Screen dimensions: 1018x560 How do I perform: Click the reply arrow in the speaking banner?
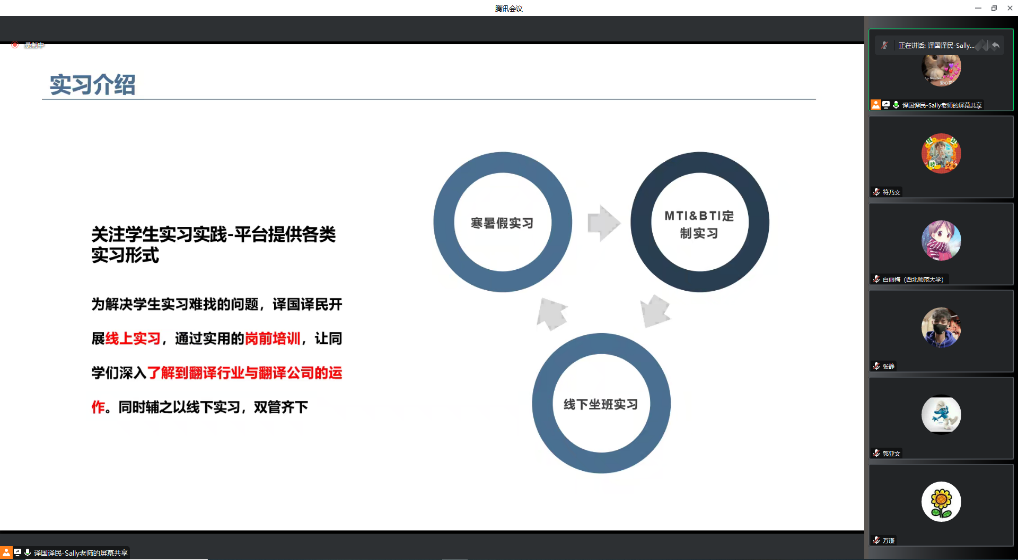[x=995, y=45]
